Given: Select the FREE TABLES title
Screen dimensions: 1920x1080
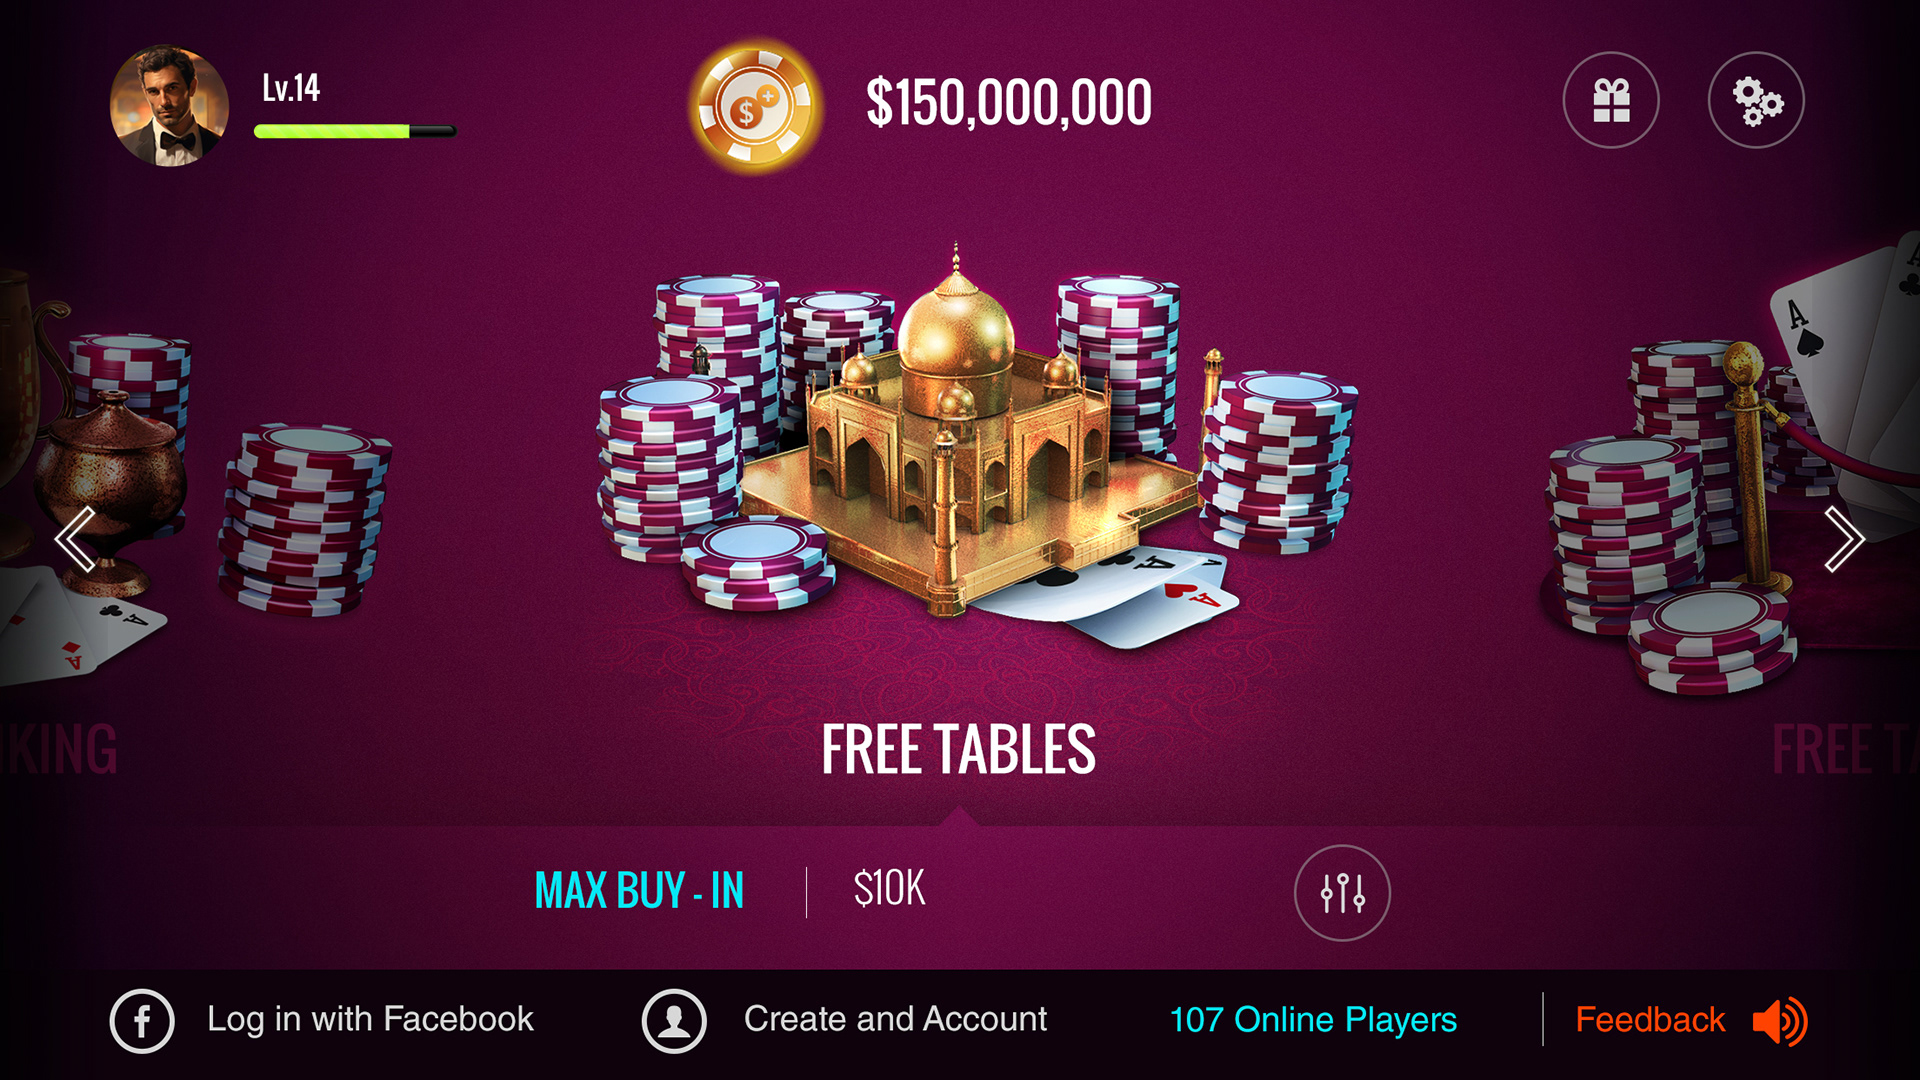Looking at the screenshot, I should (958, 750).
